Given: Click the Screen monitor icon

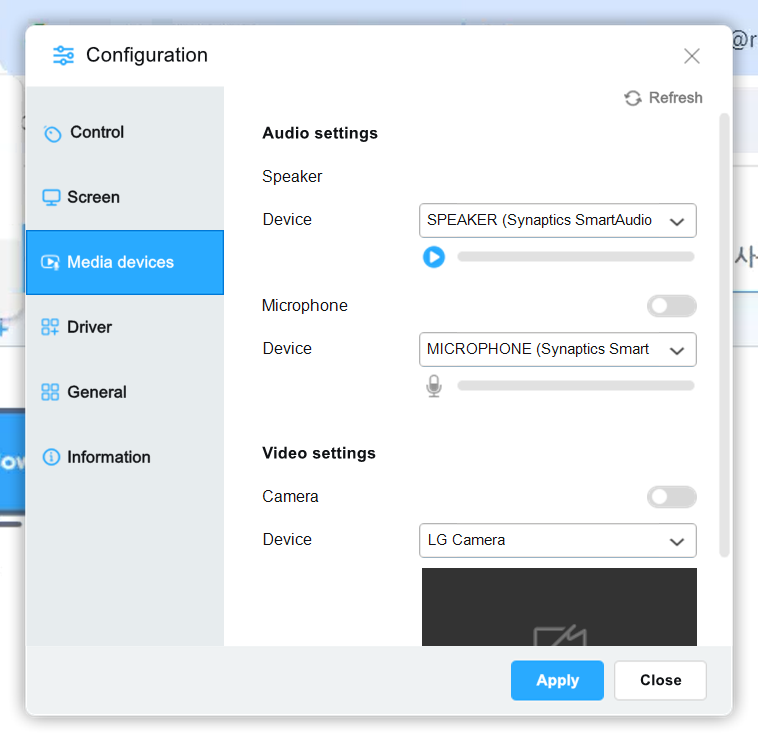Looking at the screenshot, I should pyautogui.click(x=51, y=197).
